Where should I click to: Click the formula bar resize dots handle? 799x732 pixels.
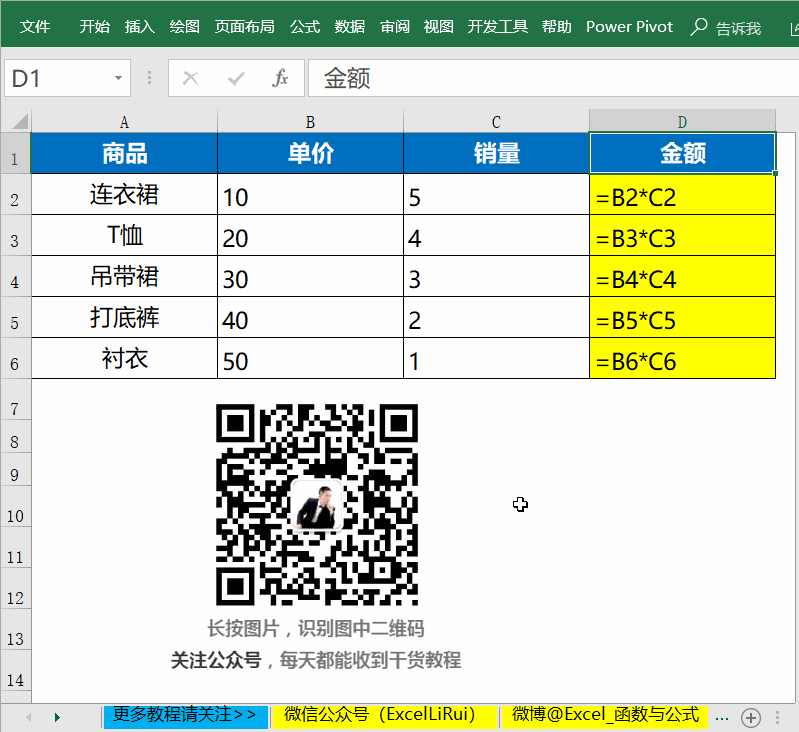(x=149, y=78)
